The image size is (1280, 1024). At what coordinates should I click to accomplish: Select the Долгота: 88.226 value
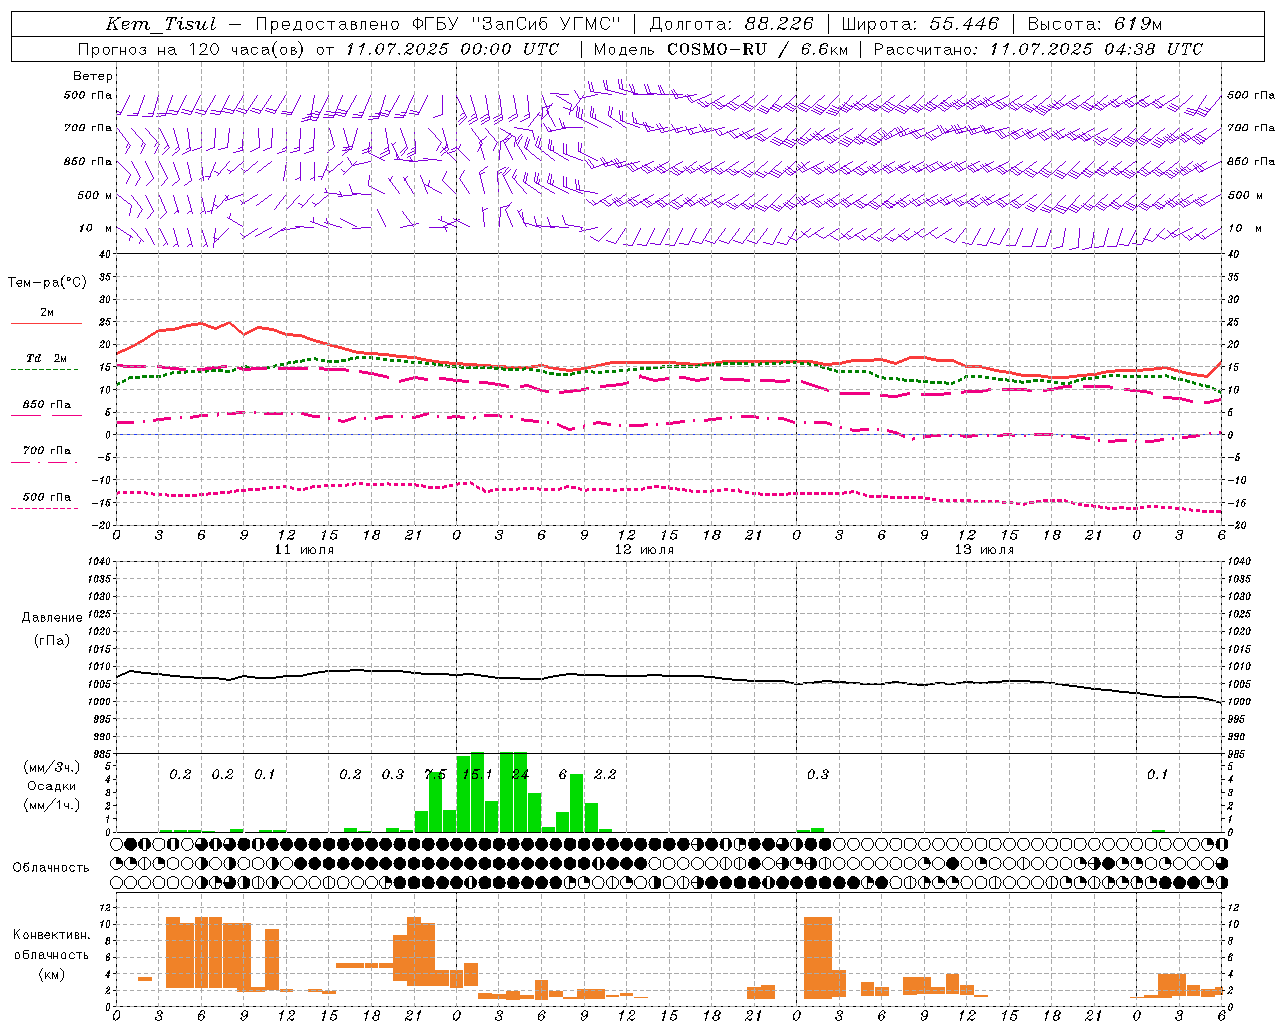coord(732,24)
